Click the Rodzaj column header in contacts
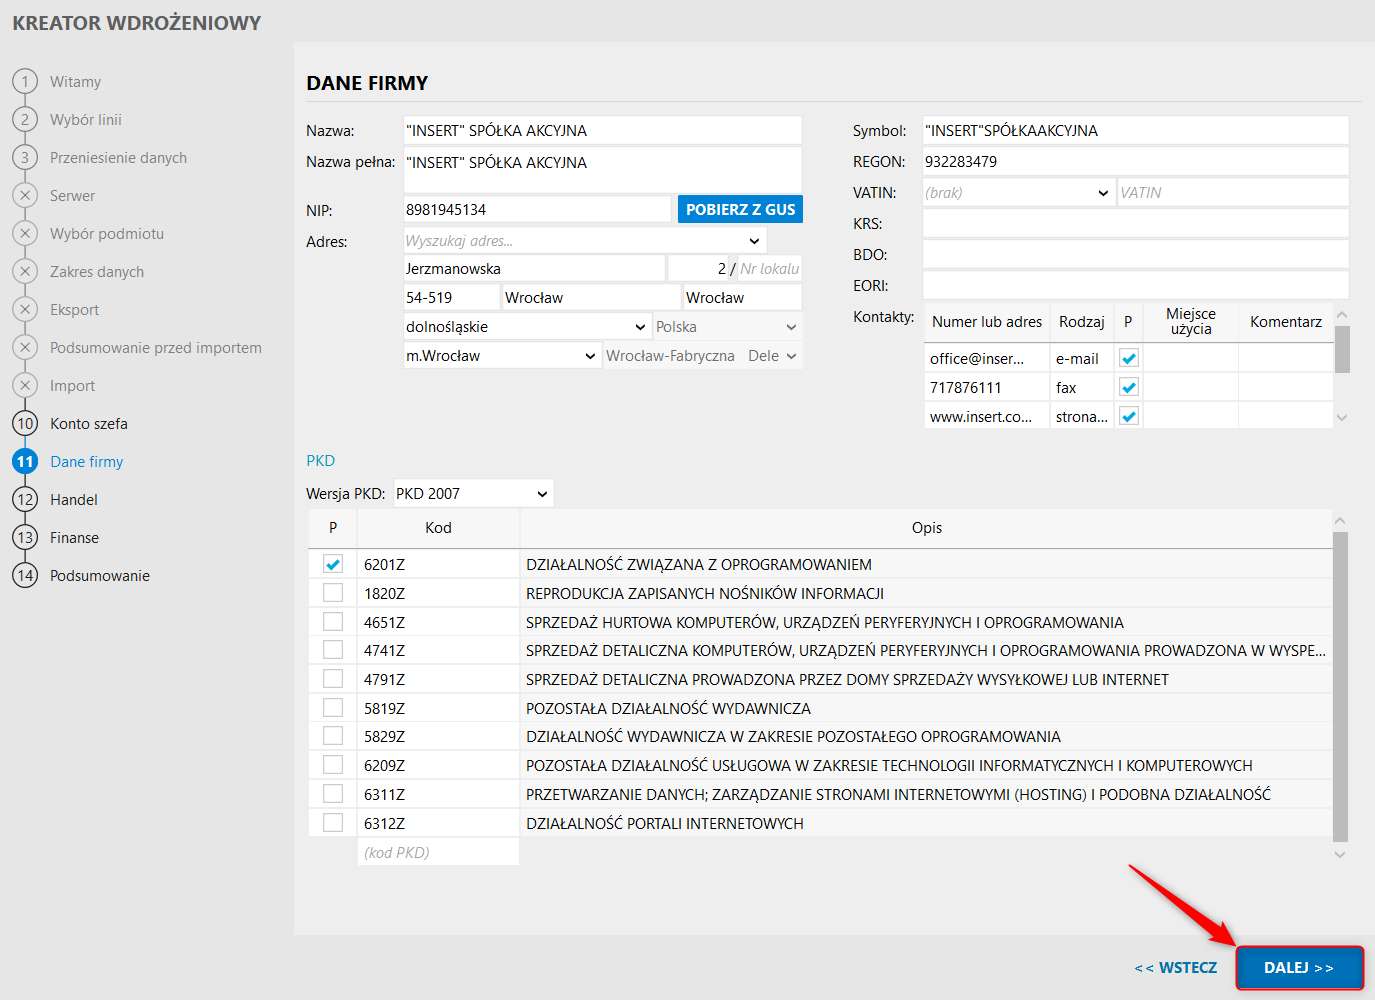 1082,322
